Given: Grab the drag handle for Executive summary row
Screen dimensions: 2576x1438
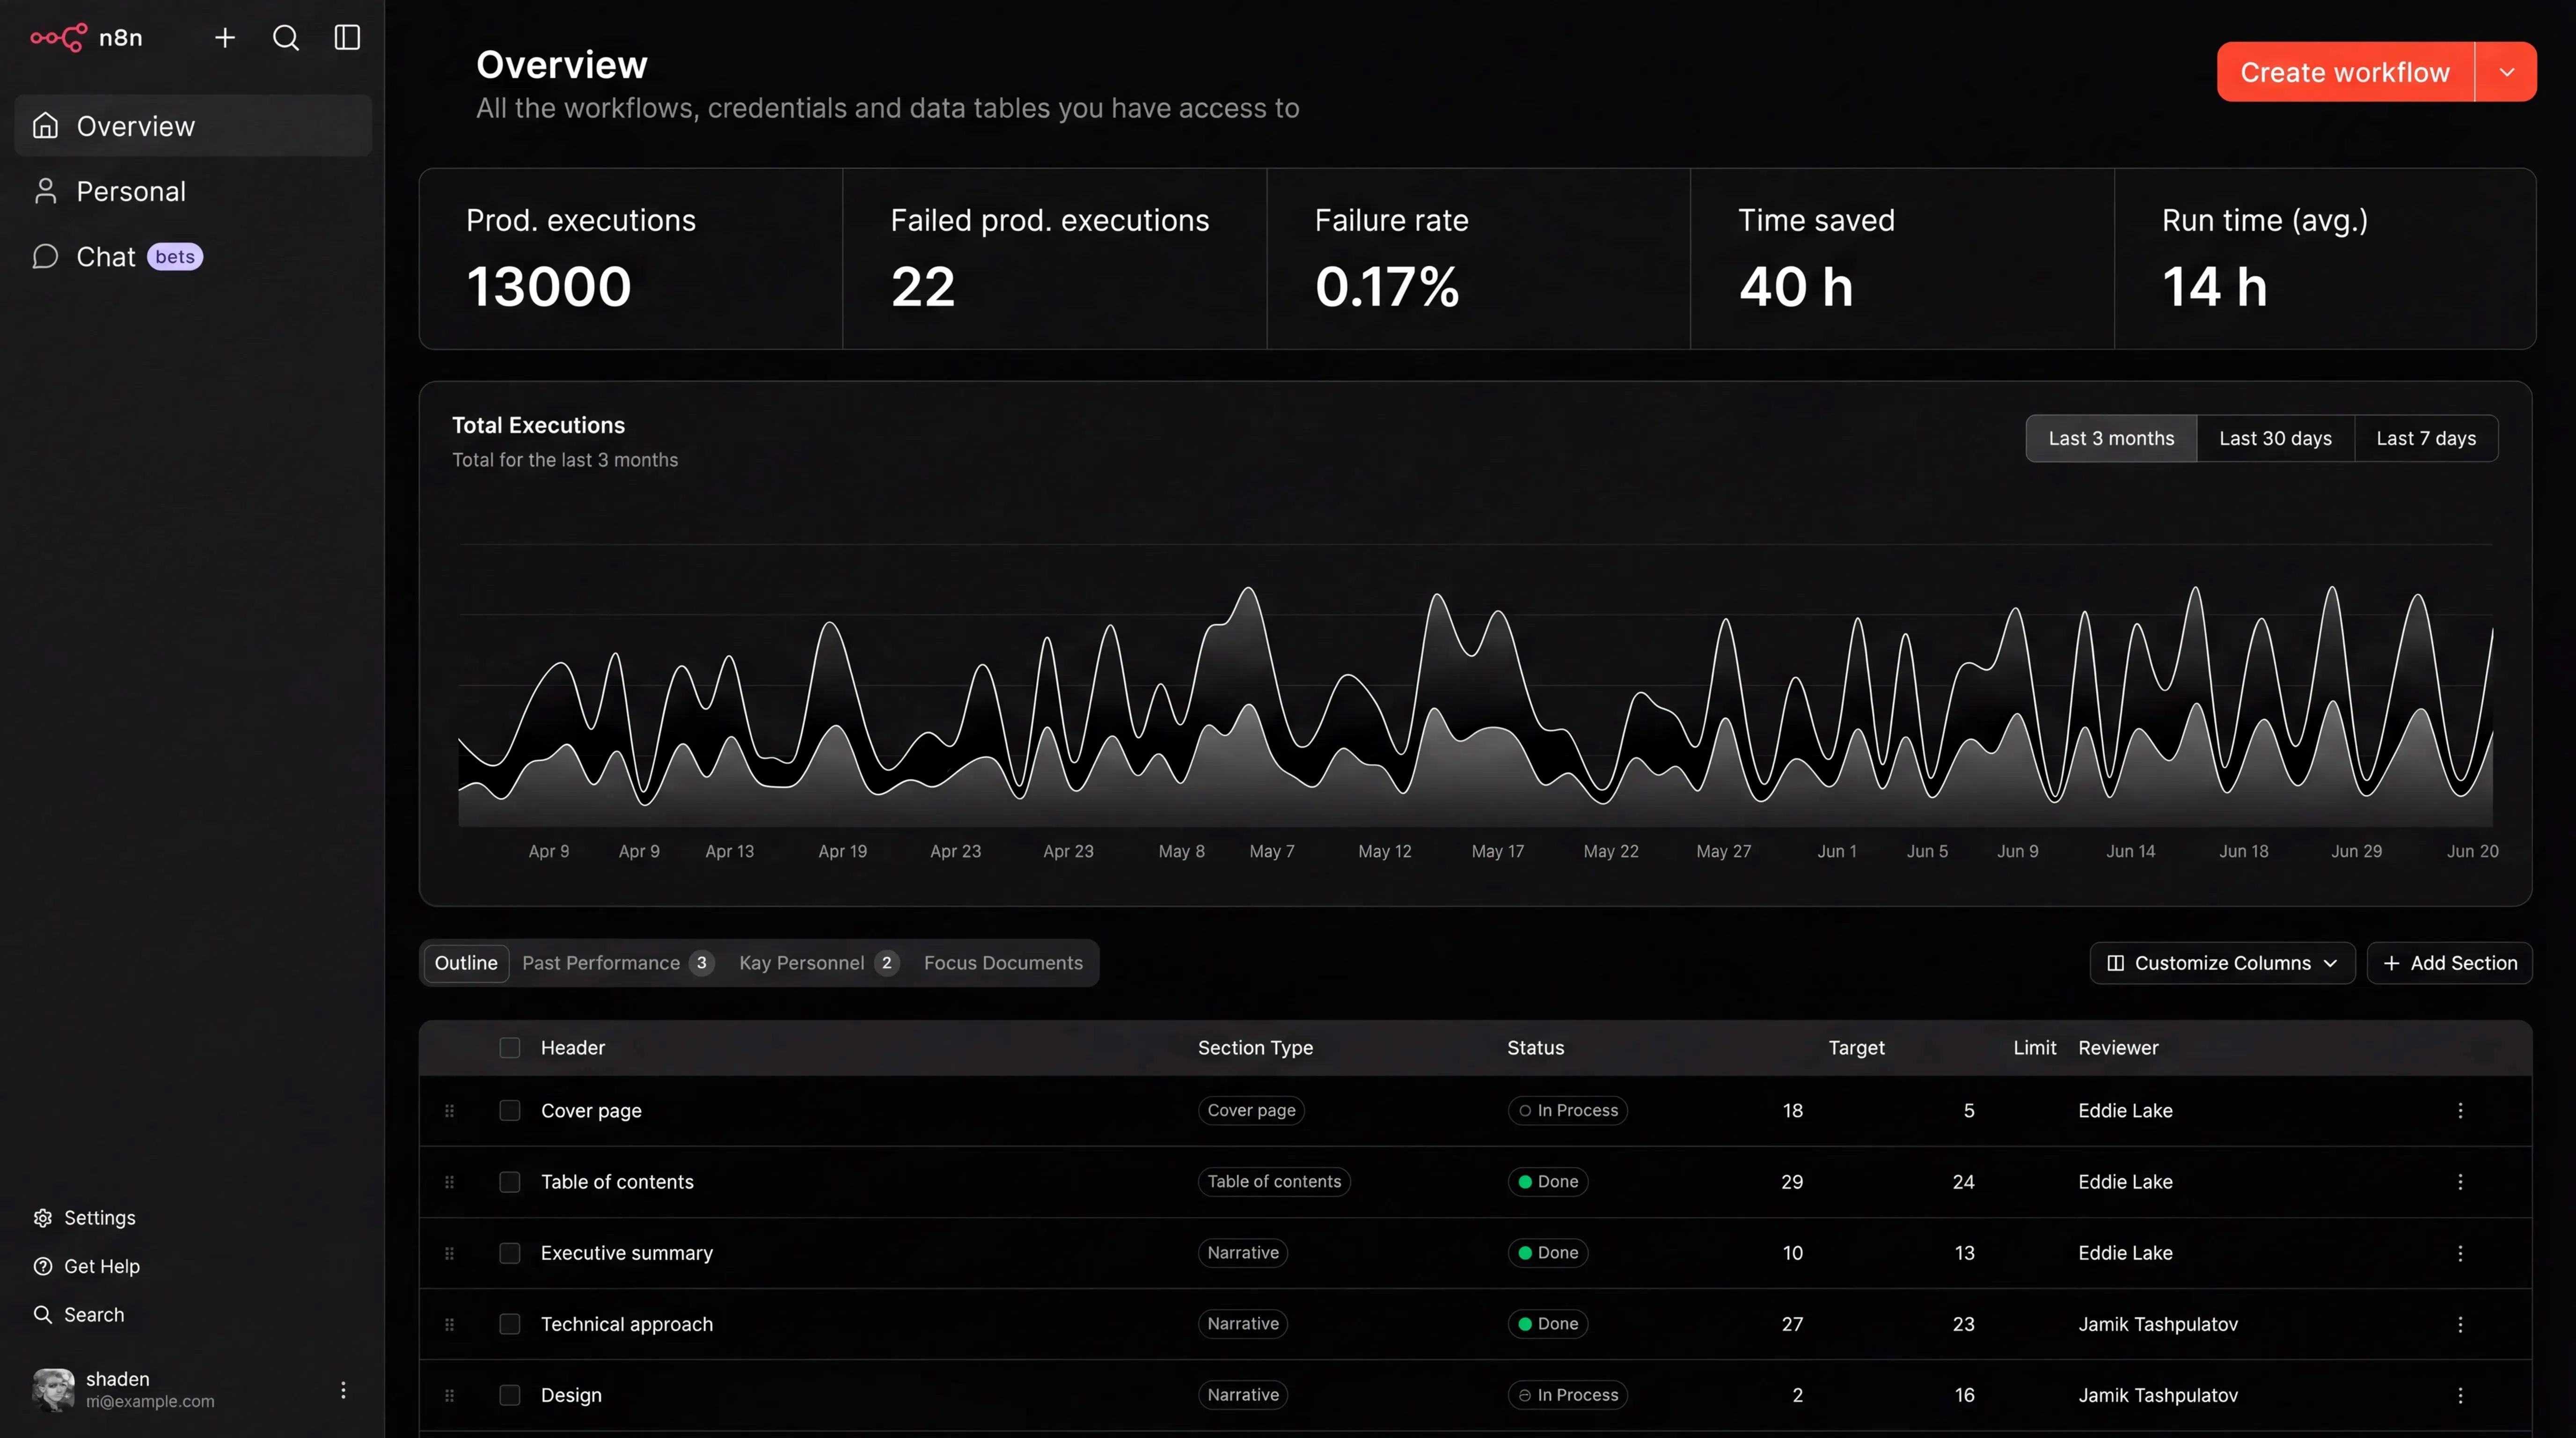Looking at the screenshot, I should [x=449, y=1253].
